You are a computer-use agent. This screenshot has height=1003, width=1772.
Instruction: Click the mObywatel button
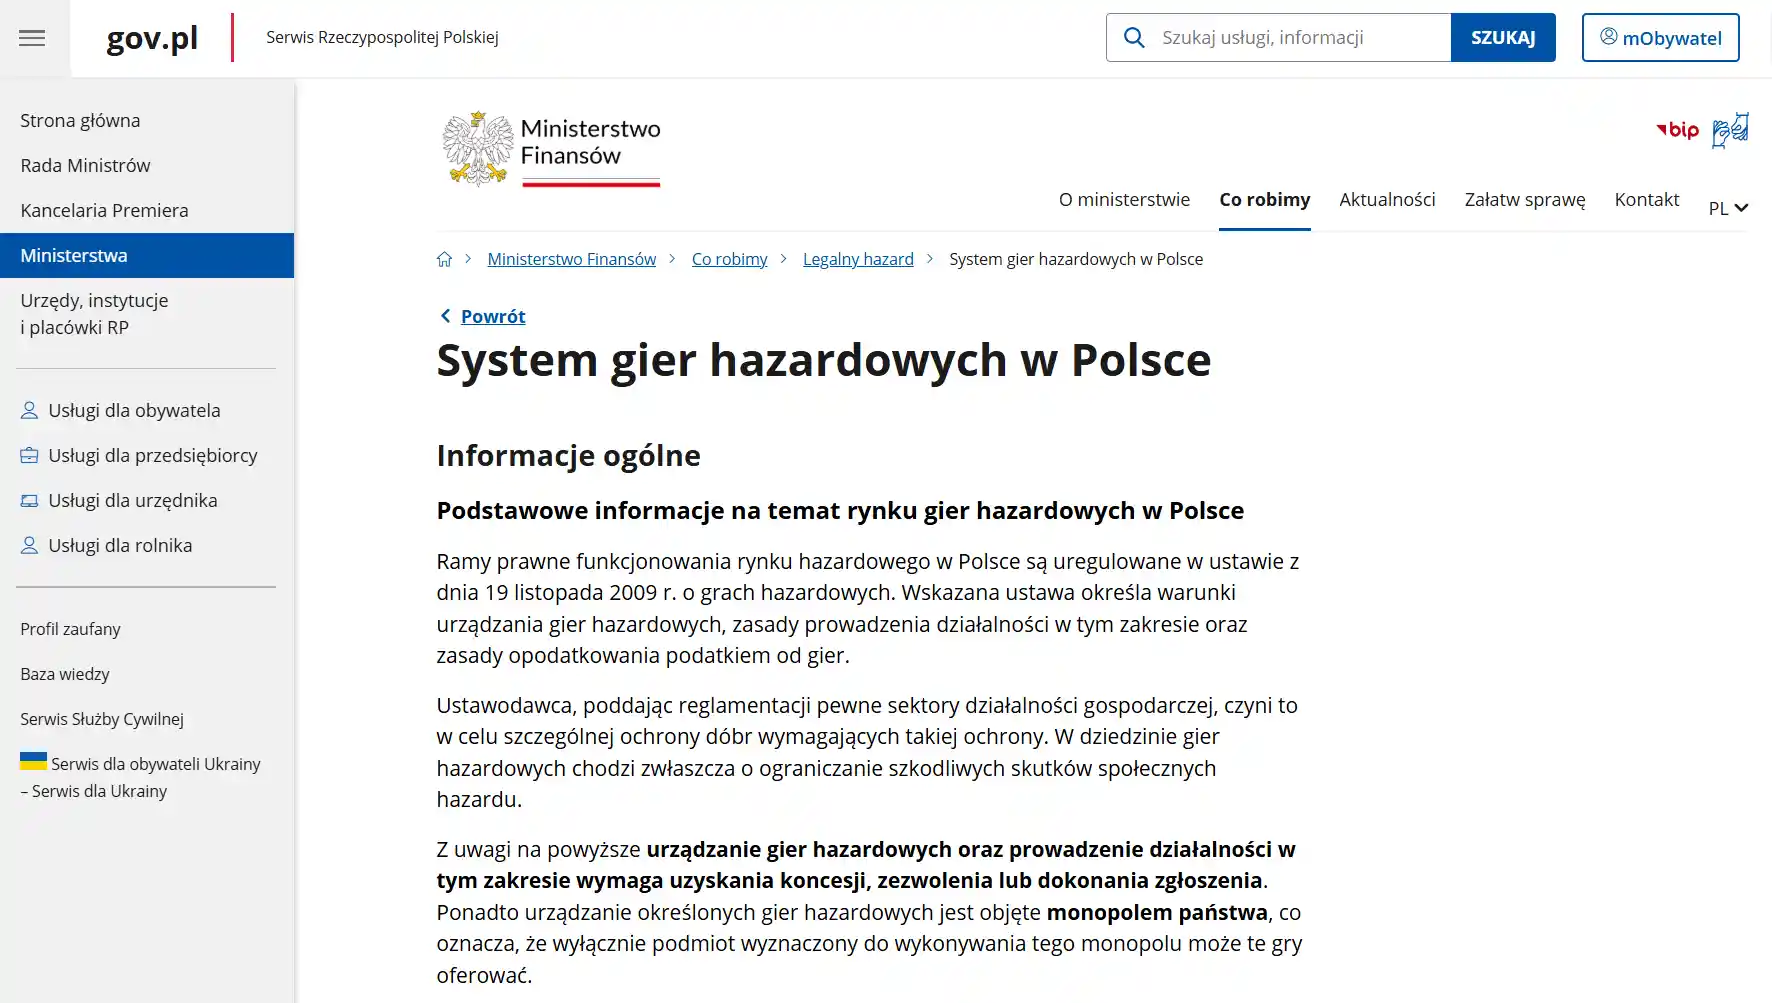pyautogui.click(x=1660, y=38)
